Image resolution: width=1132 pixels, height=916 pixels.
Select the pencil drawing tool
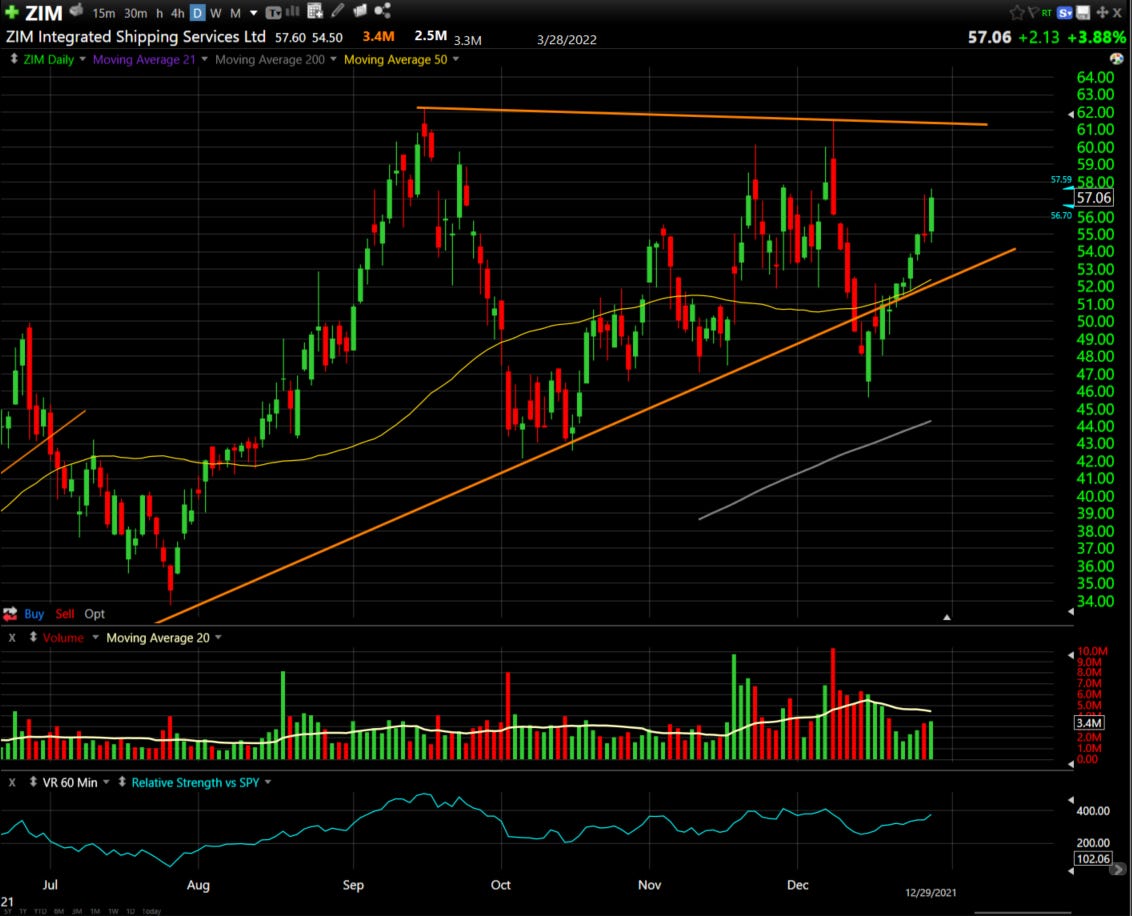[337, 11]
